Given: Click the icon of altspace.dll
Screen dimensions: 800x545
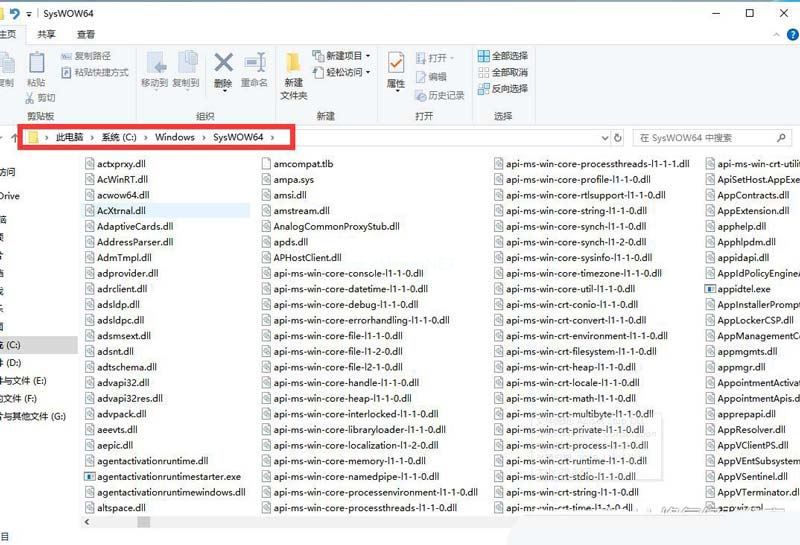Looking at the screenshot, I should coord(89,508).
